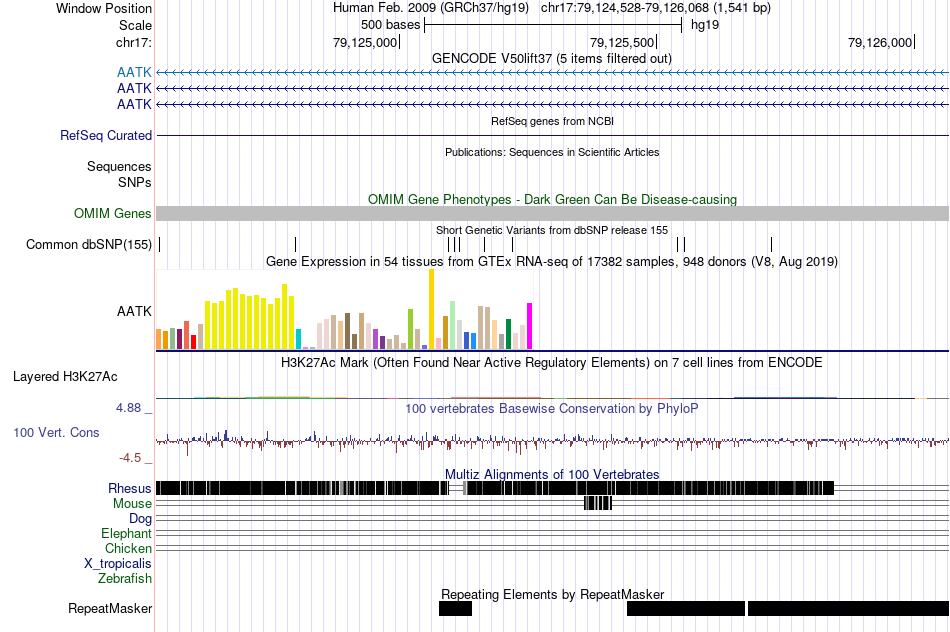Screen dimensions: 950x632
Task: Select the X_tropicalis alignment label
Action: click(x=118, y=564)
